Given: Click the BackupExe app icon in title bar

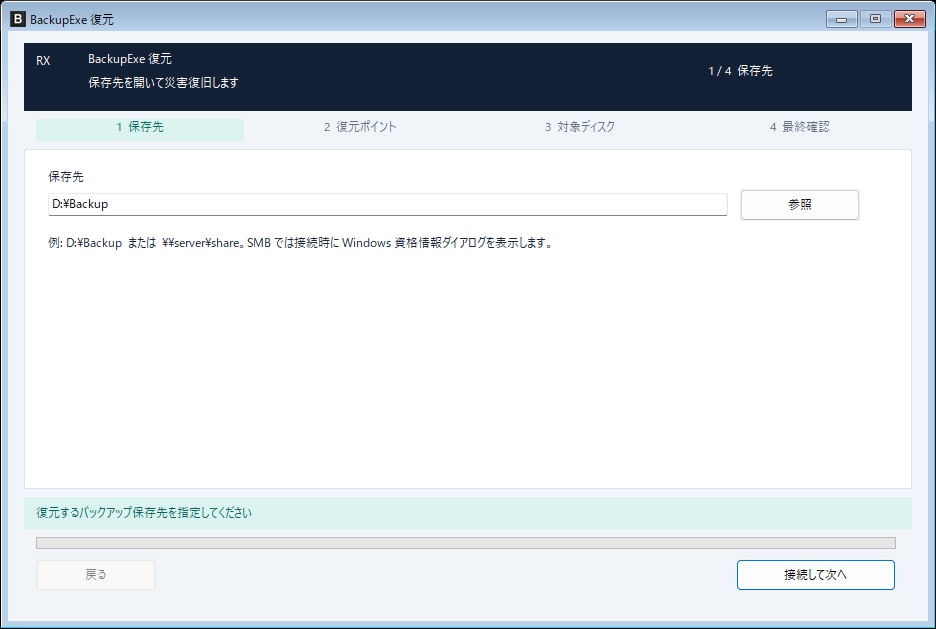Looking at the screenshot, I should pyautogui.click(x=18, y=19).
